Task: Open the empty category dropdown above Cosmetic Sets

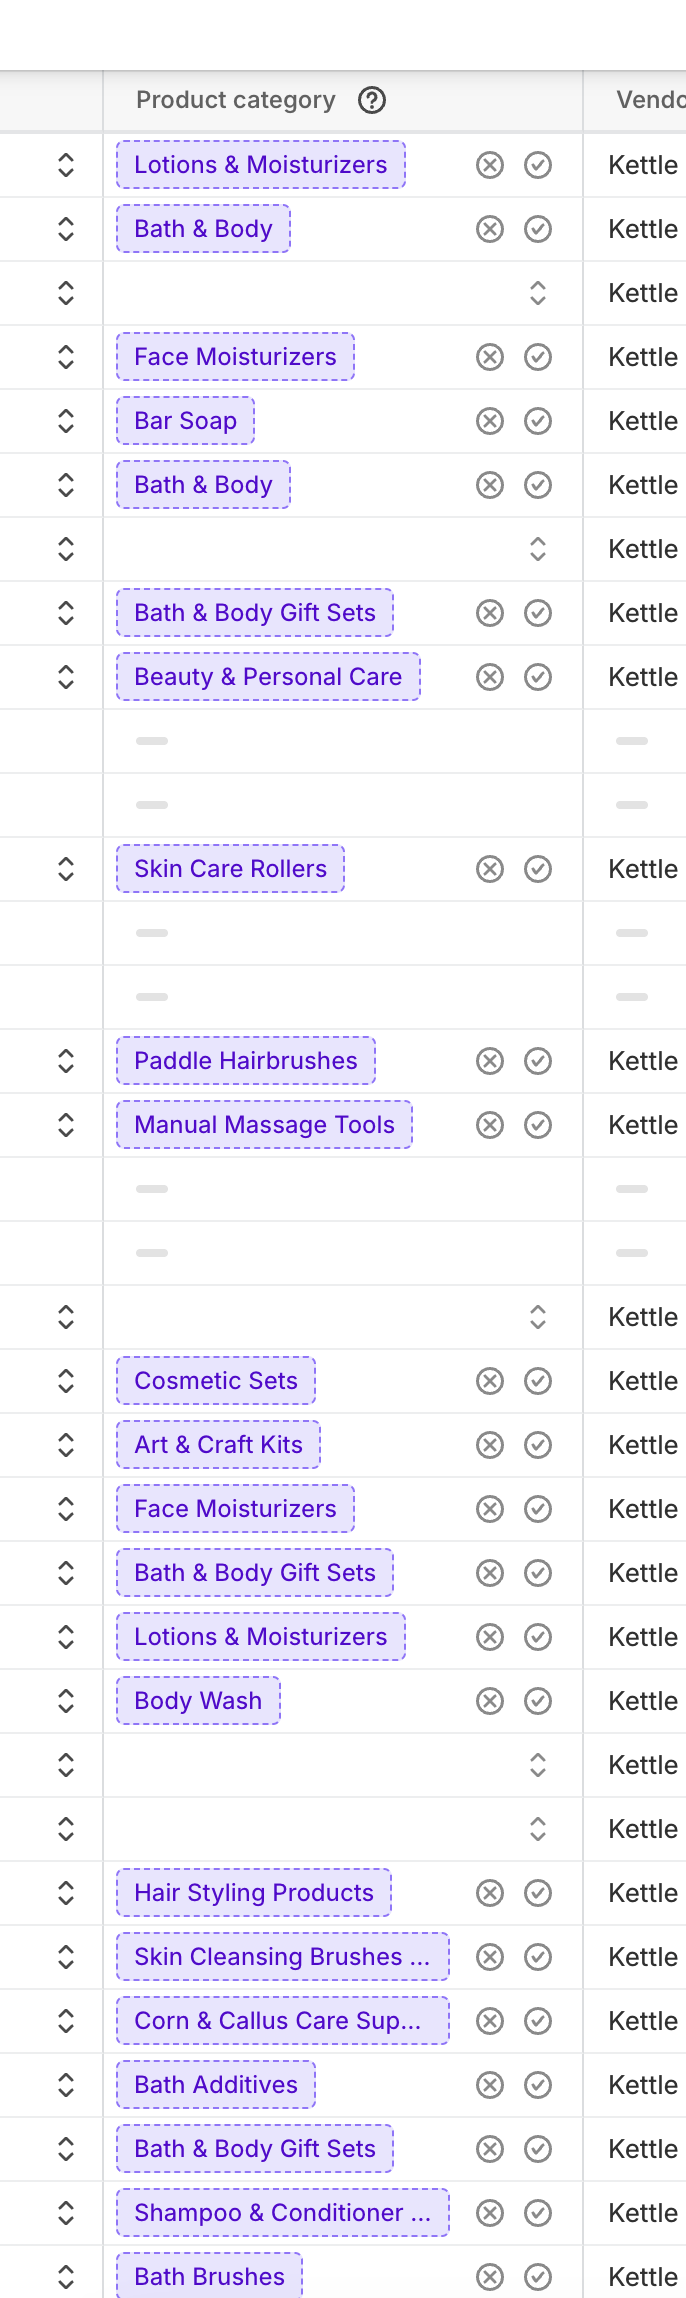Action: coord(538,1317)
